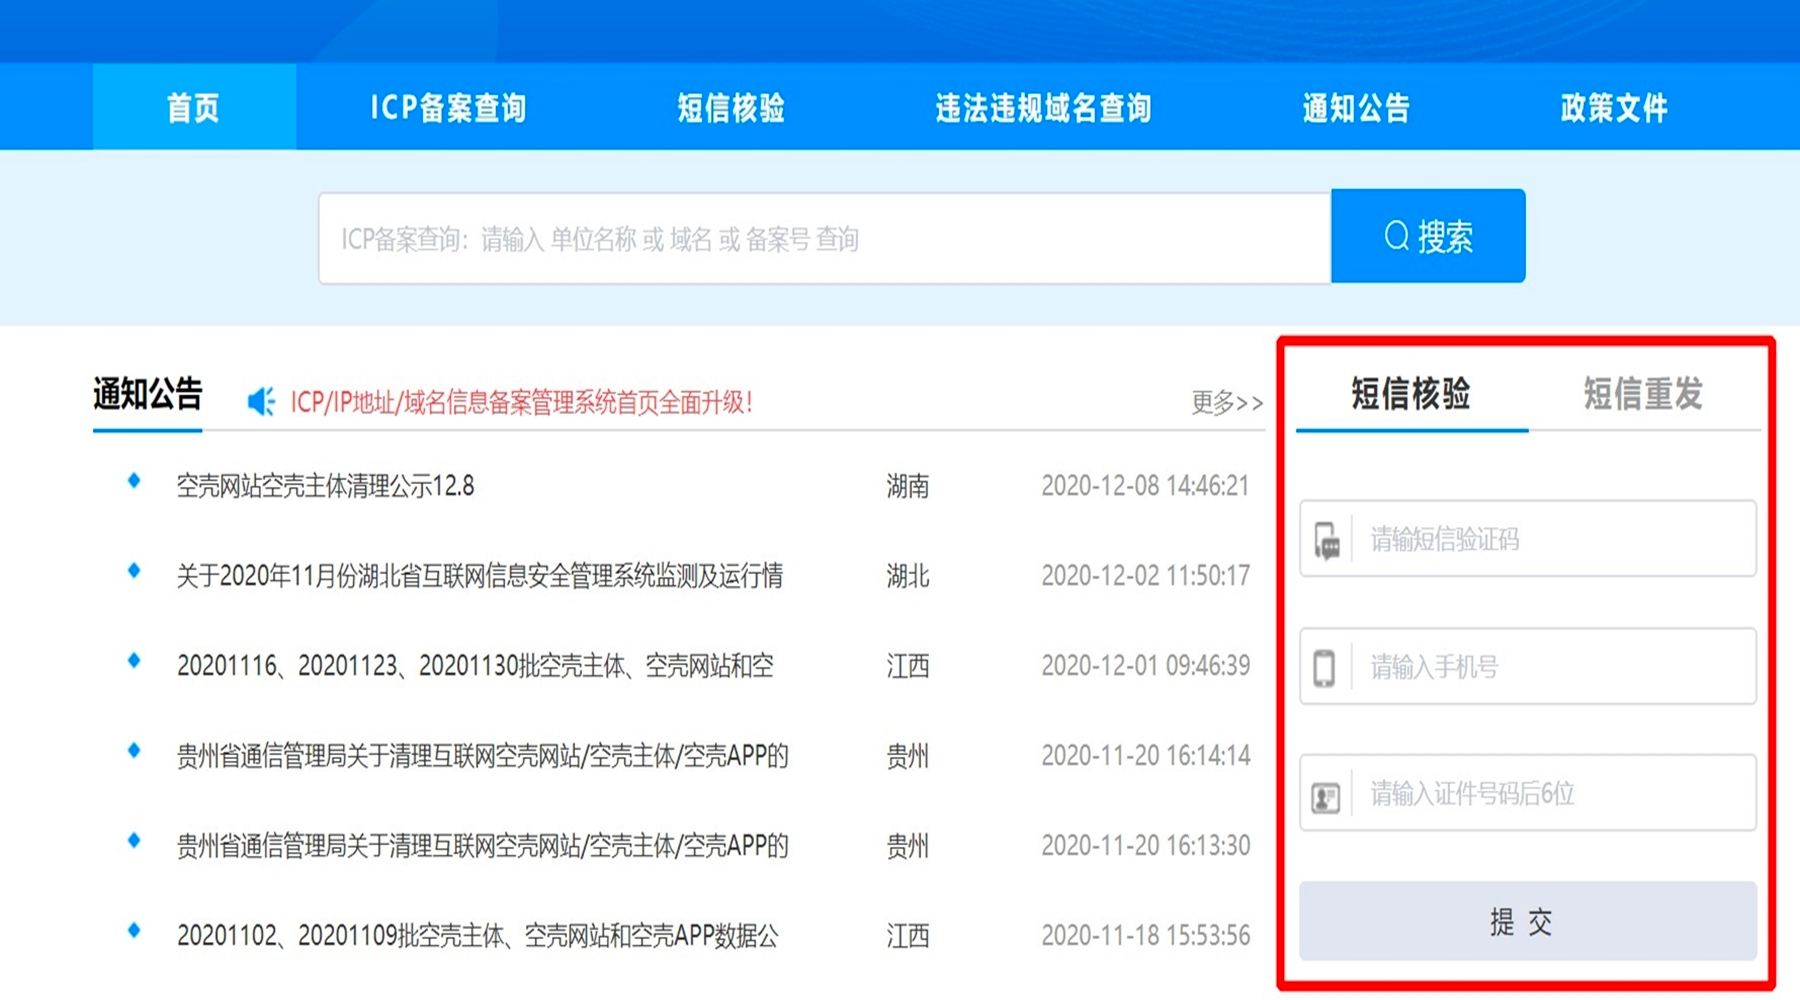
Task: Switch to the 短信重发 tab
Action: point(1642,394)
